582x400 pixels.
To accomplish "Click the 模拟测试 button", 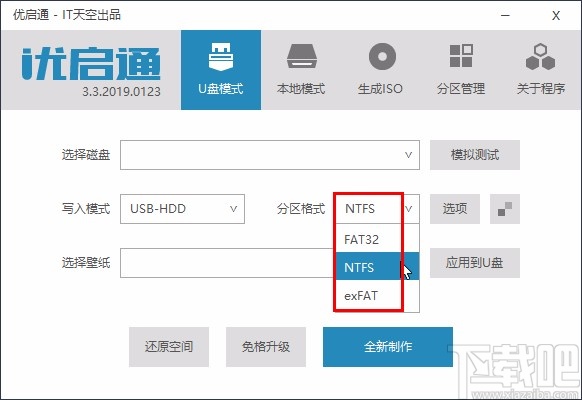I will click(x=475, y=155).
